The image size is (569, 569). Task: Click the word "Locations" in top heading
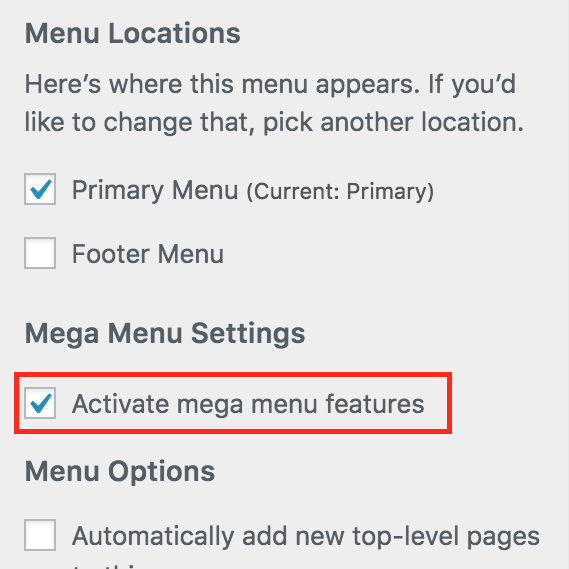[x=174, y=33]
